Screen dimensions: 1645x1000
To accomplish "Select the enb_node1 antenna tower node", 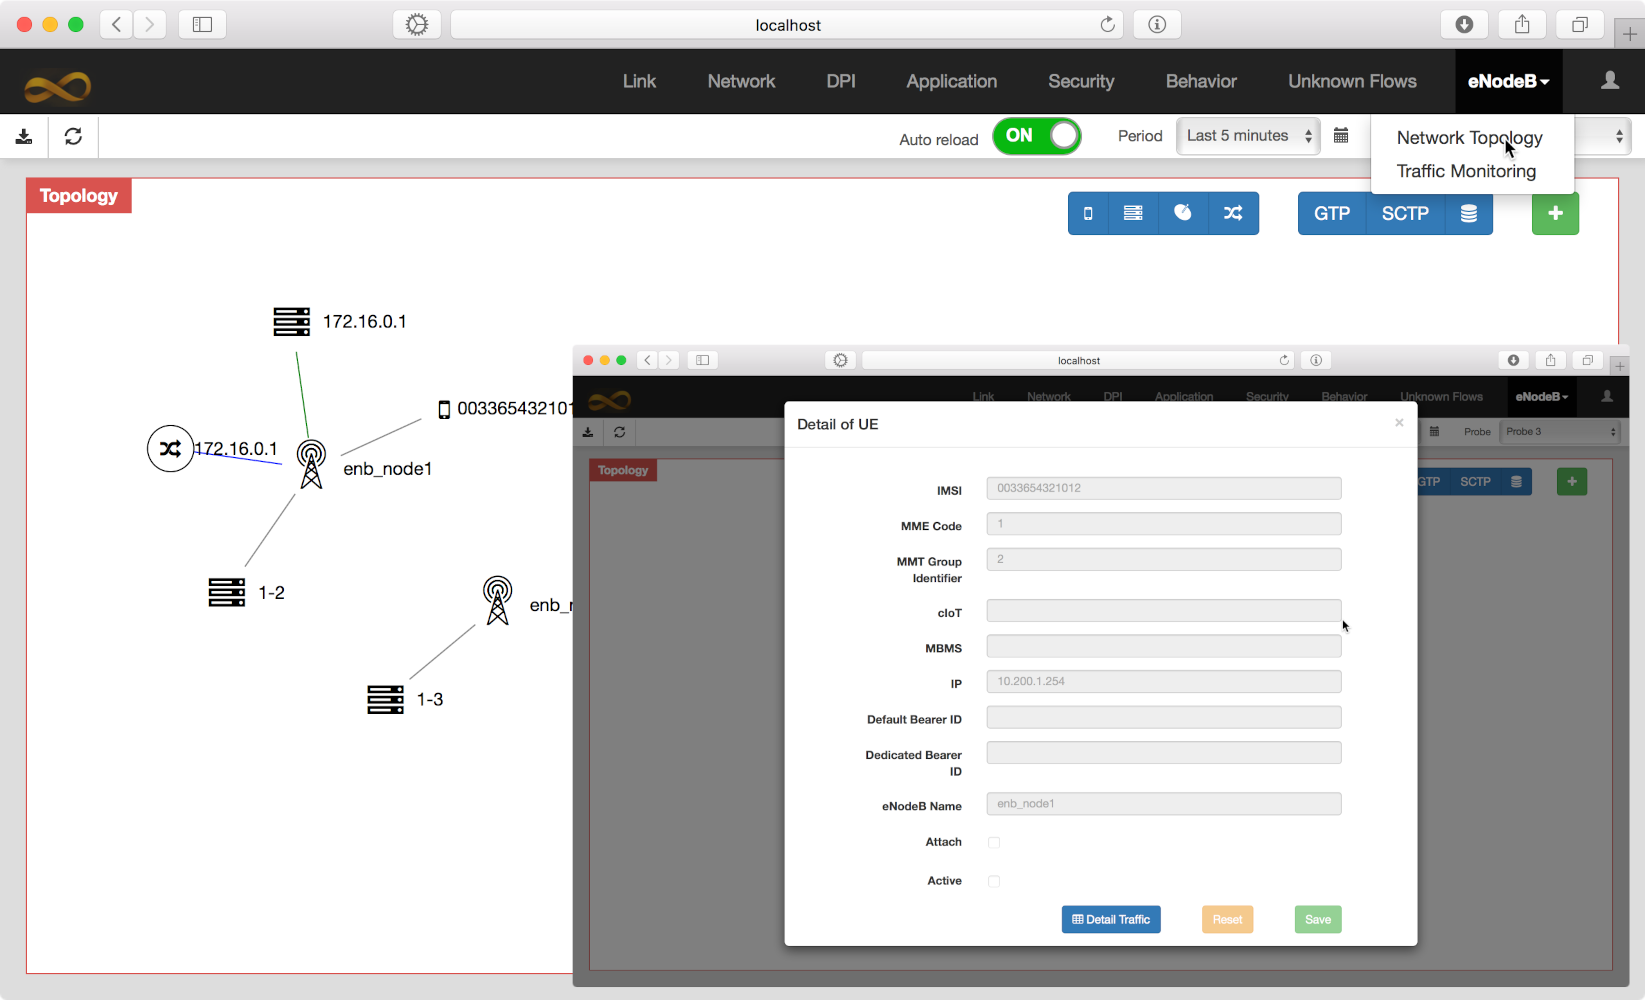I will pos(311,464).
